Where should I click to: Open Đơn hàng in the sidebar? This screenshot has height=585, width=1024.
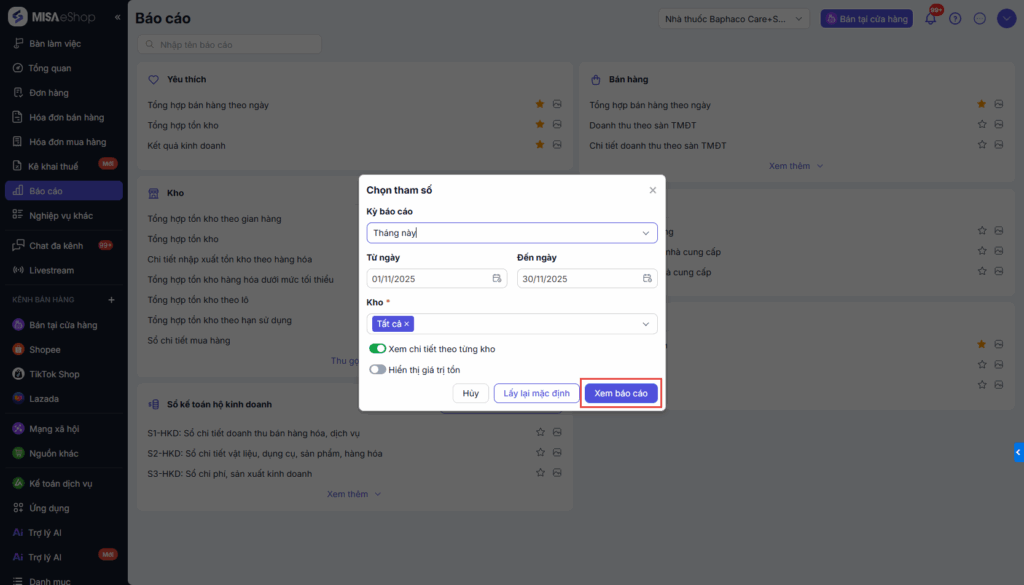coord(49,93)
